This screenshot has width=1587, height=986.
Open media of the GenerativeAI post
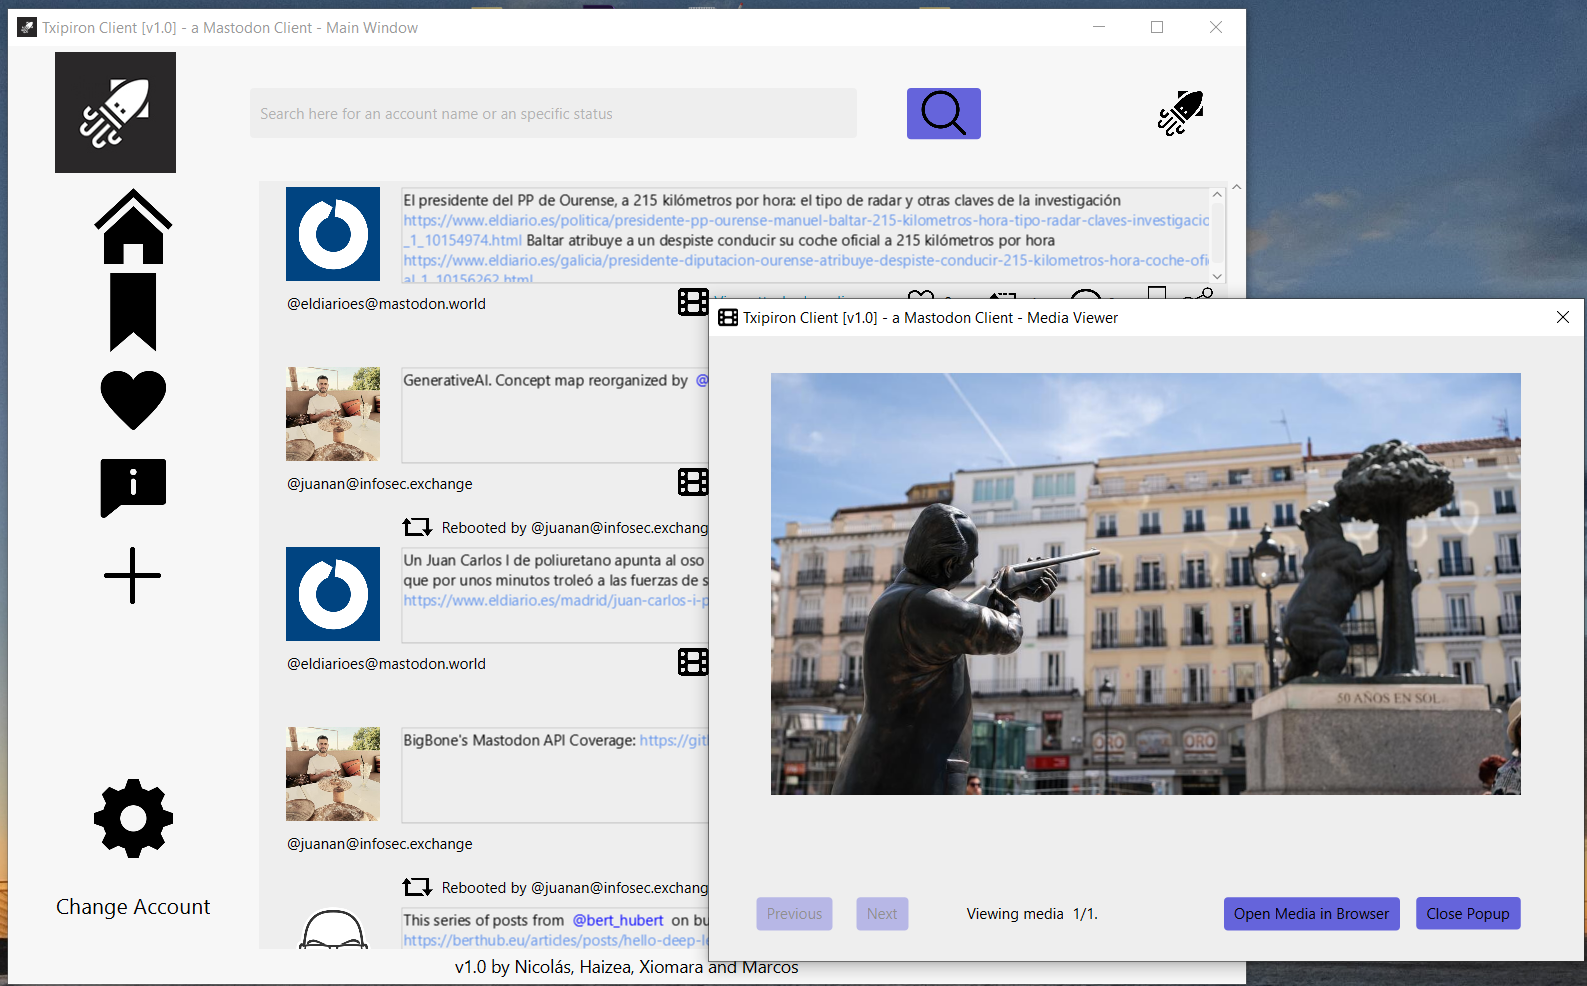[693, 482]
